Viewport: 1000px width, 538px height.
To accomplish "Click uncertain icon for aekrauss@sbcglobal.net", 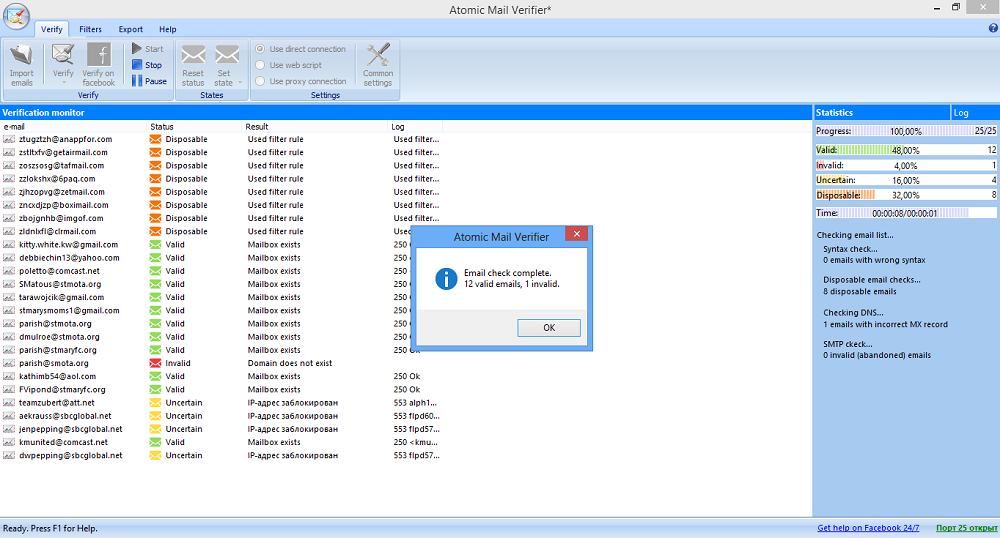I will (x=155, y=416).
